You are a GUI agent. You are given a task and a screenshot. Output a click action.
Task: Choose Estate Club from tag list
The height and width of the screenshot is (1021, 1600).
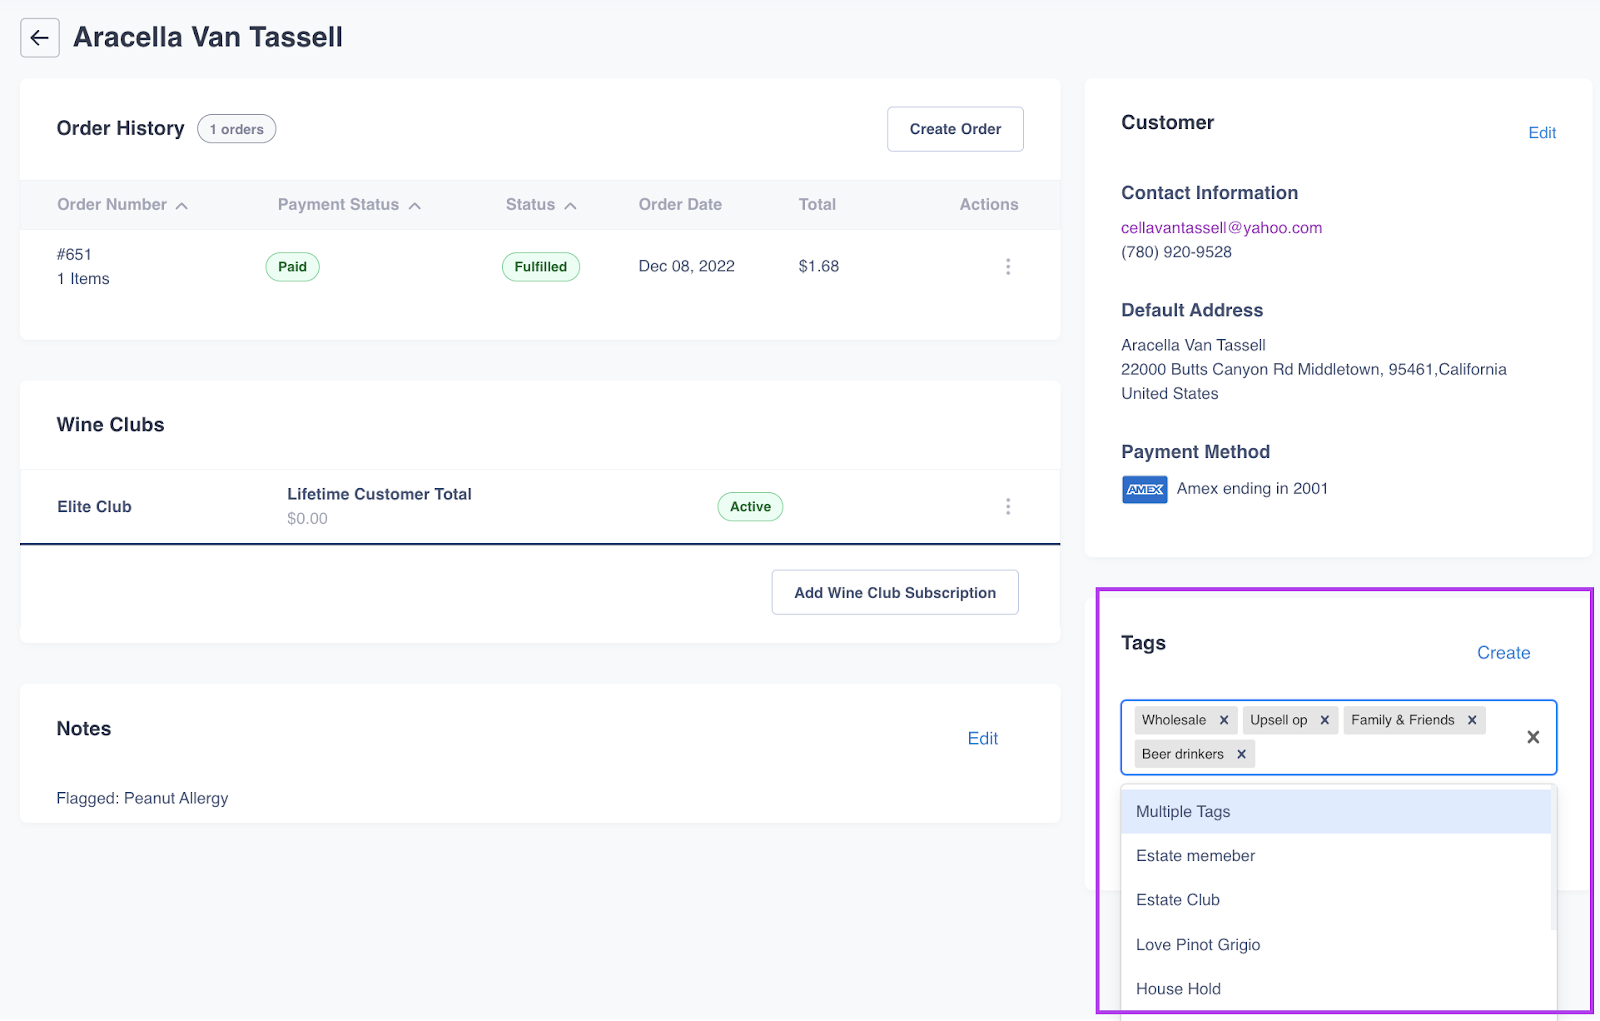point(1178,900)
